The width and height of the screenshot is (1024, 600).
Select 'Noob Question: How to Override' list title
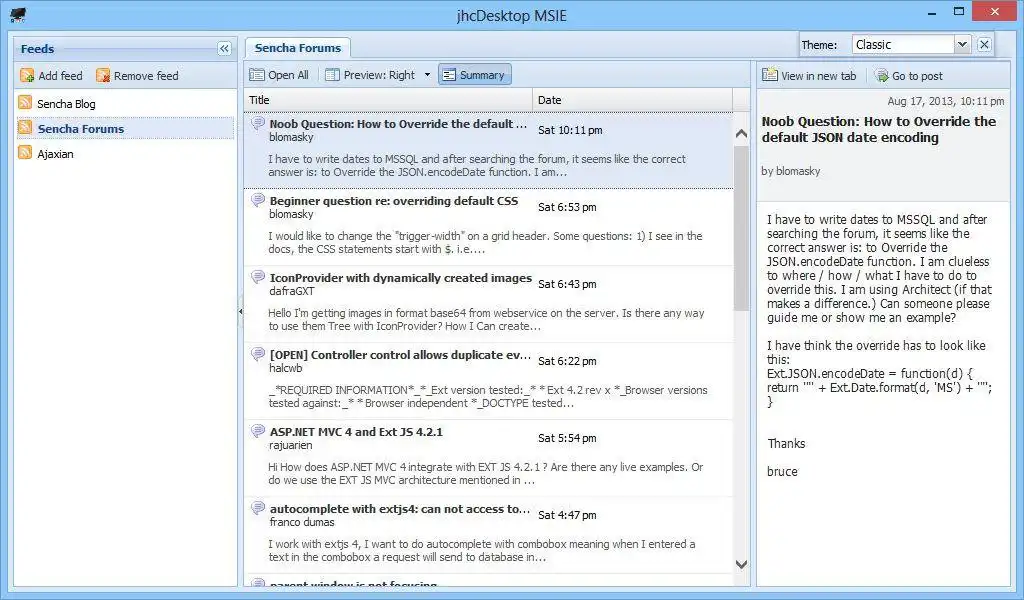398,124
